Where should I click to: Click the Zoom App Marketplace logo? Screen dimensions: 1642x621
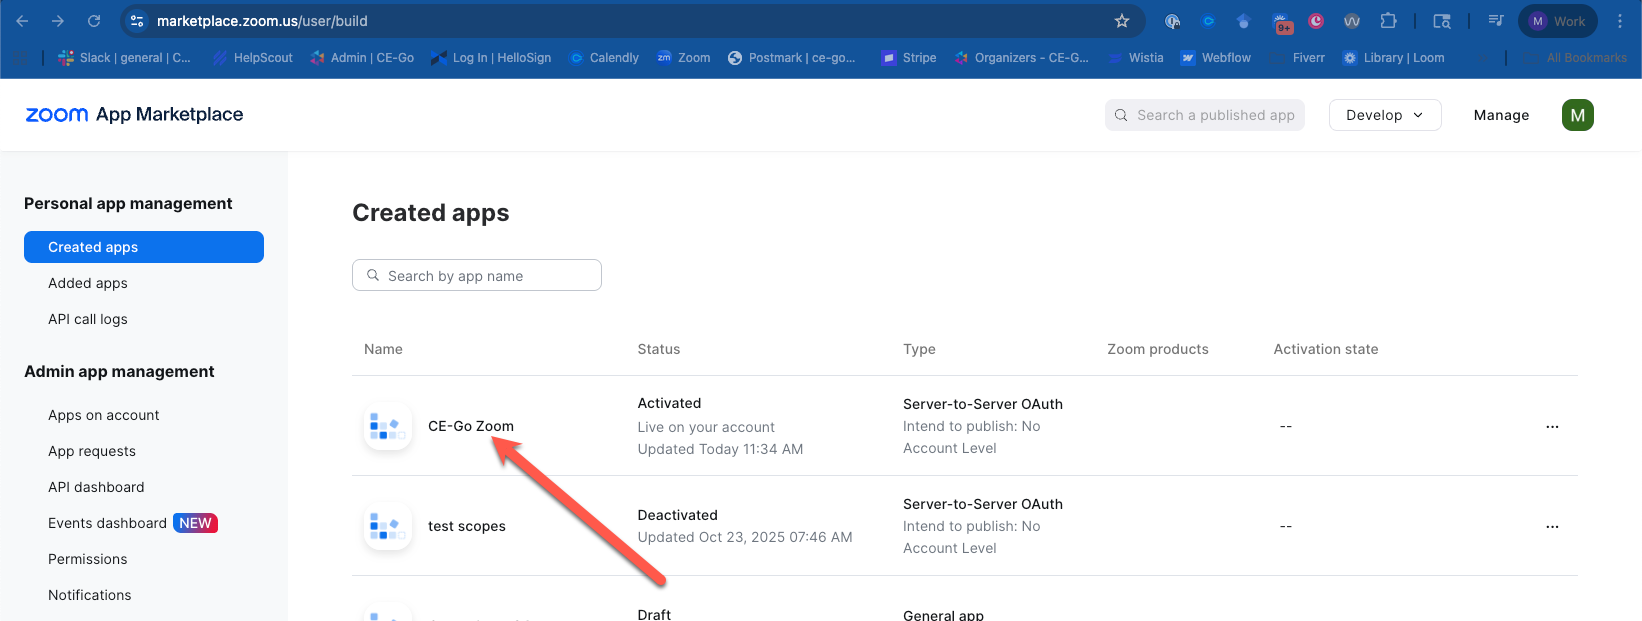[x=134, y=114]
